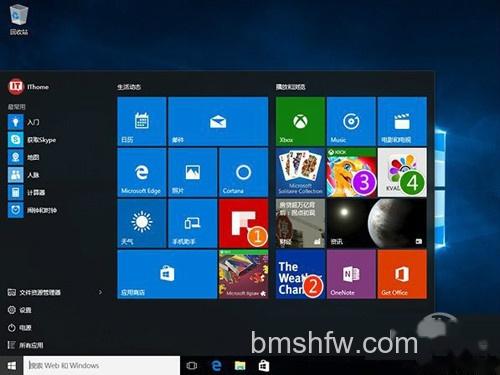Open Task View on taskbar

(192, 366)
